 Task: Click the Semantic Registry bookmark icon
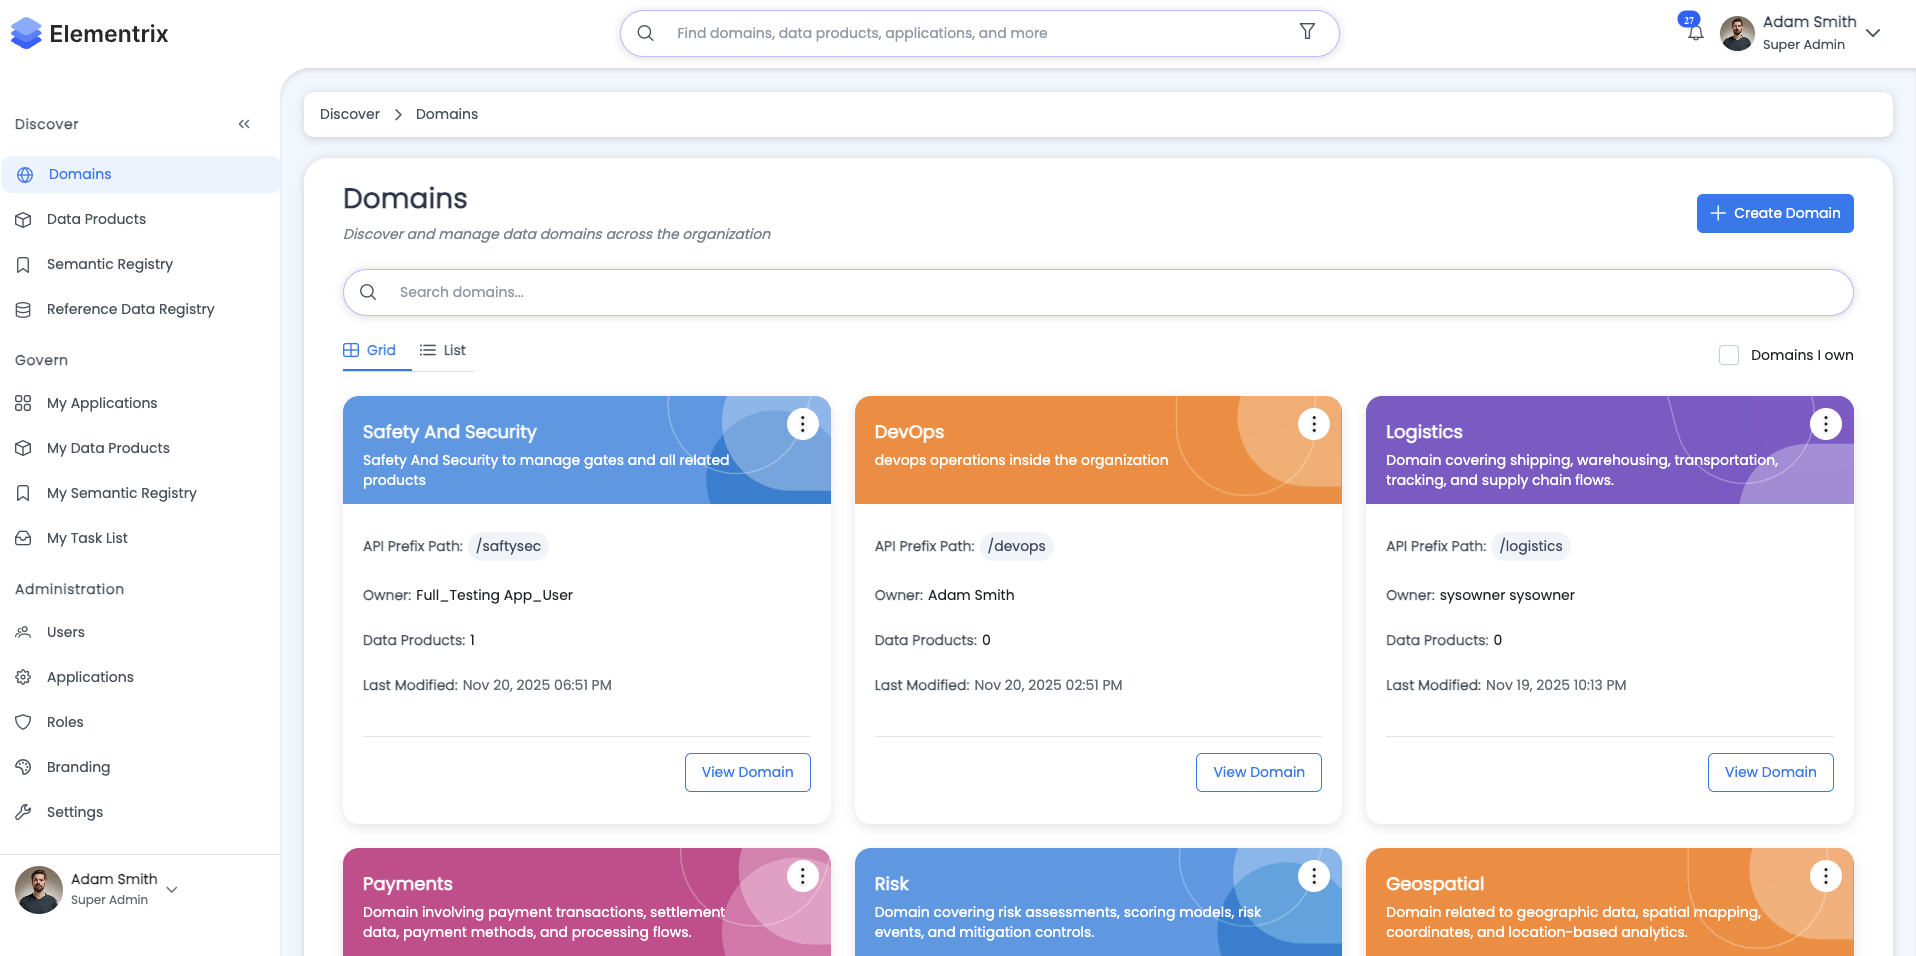(23, 264)
